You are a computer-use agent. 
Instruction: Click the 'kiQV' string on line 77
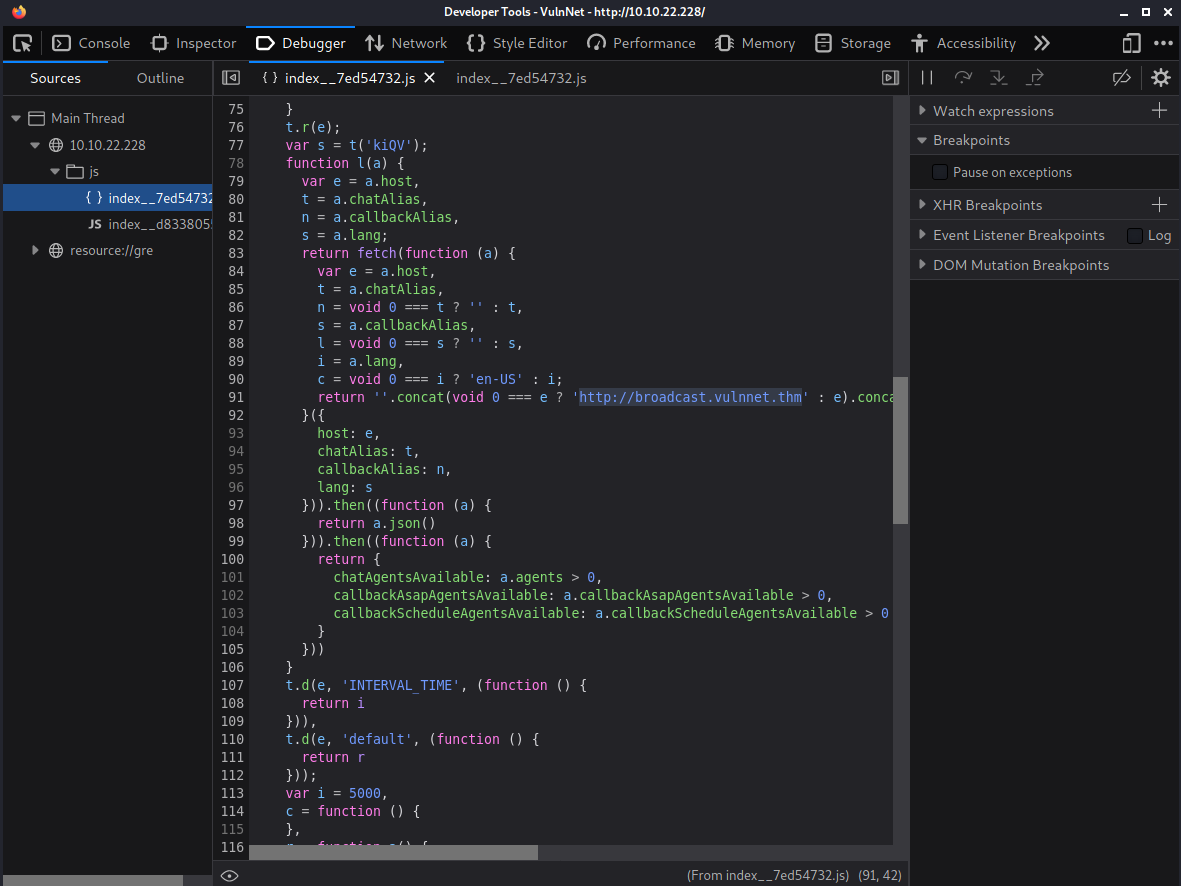(x=388, y=145)
